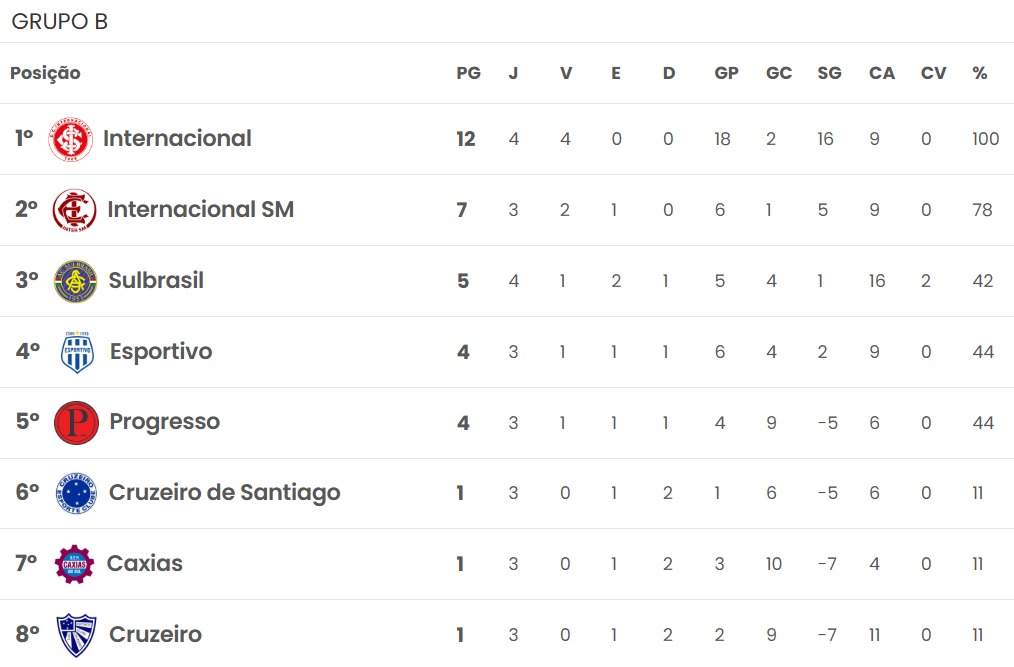Click the PG points column header

469,73
